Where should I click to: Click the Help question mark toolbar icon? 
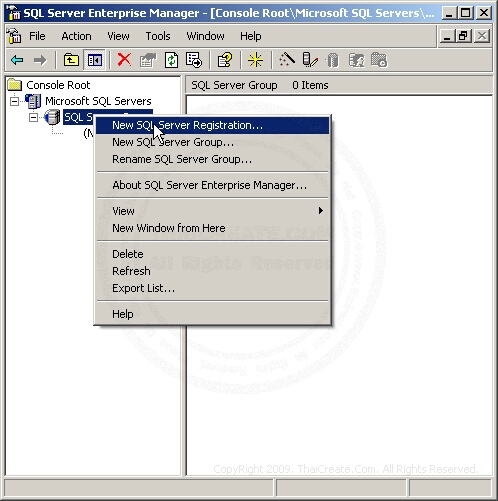click(x=225, y=60)
